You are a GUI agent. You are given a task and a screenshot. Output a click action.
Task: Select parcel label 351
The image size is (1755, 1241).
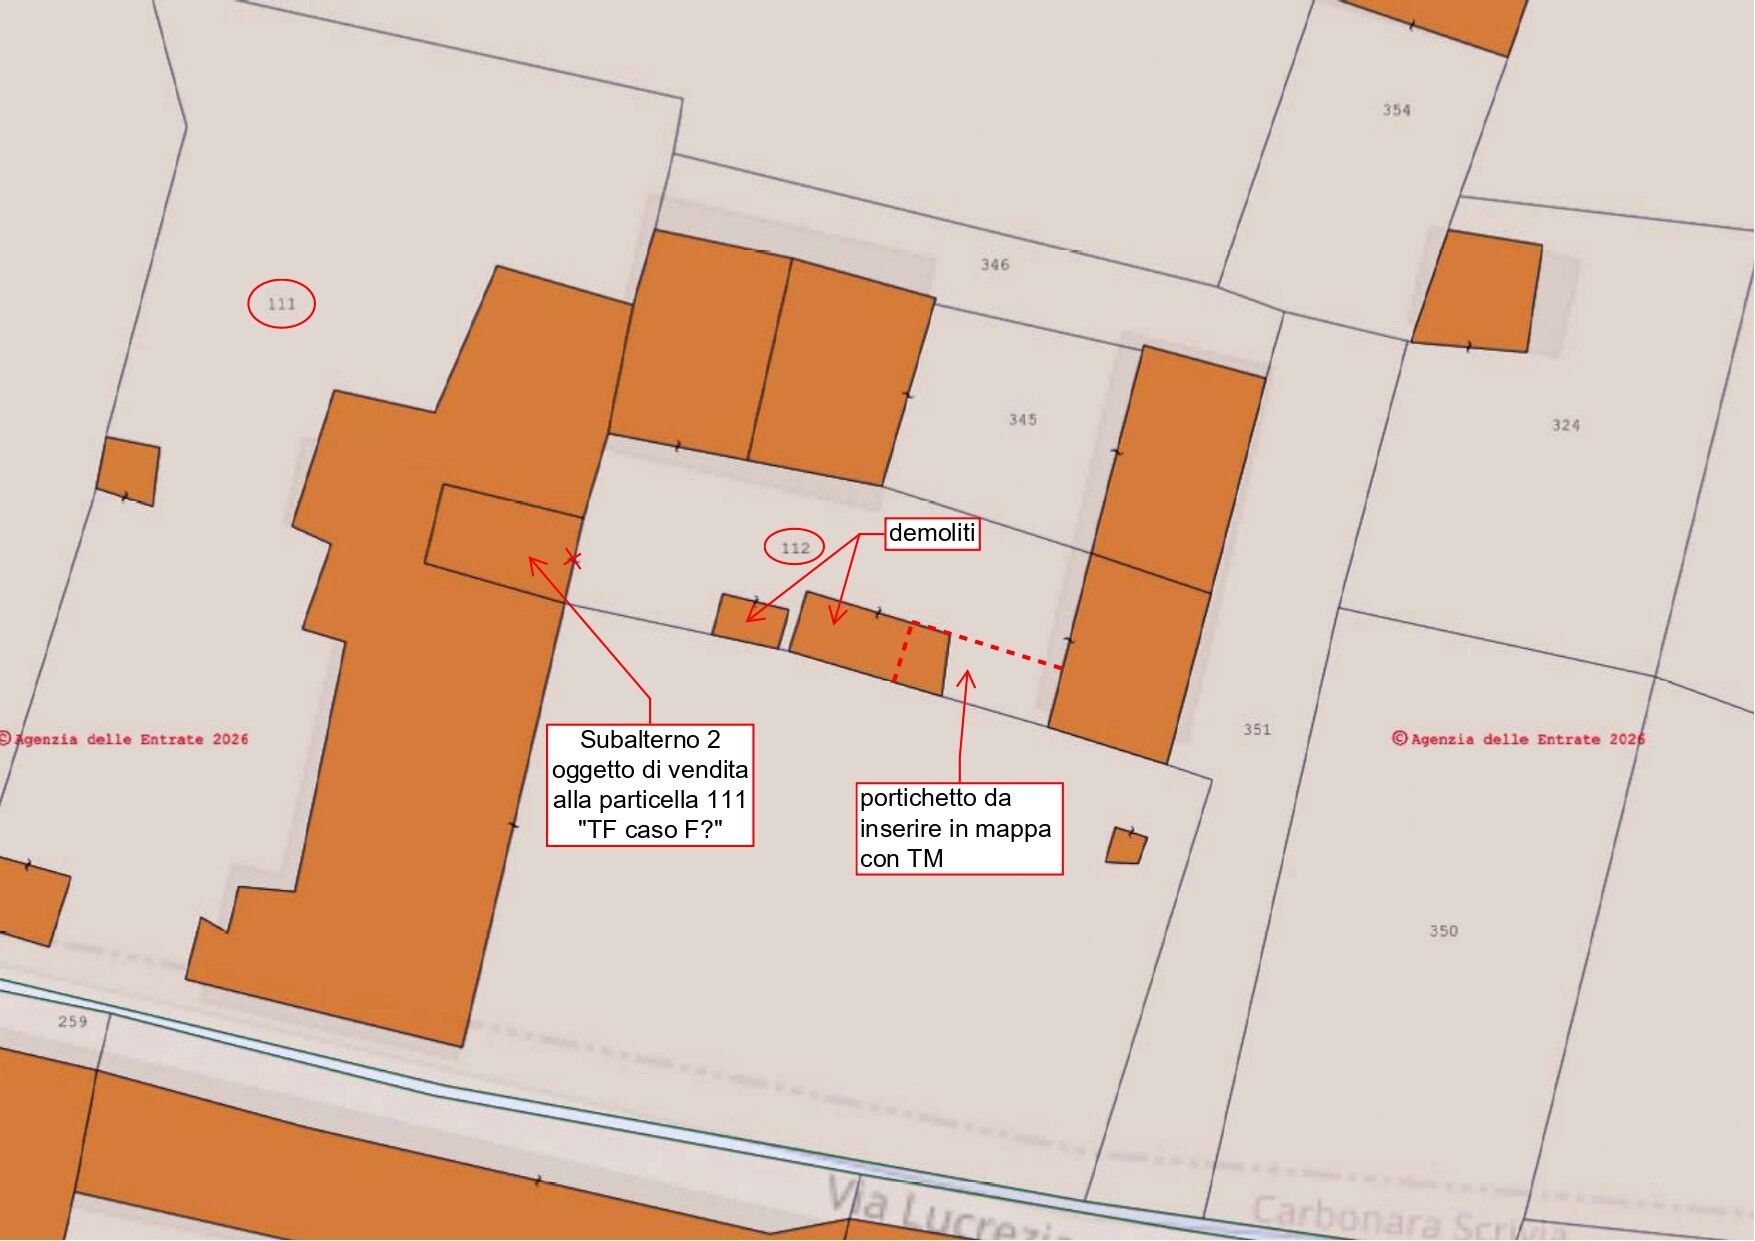point(1257,730)
